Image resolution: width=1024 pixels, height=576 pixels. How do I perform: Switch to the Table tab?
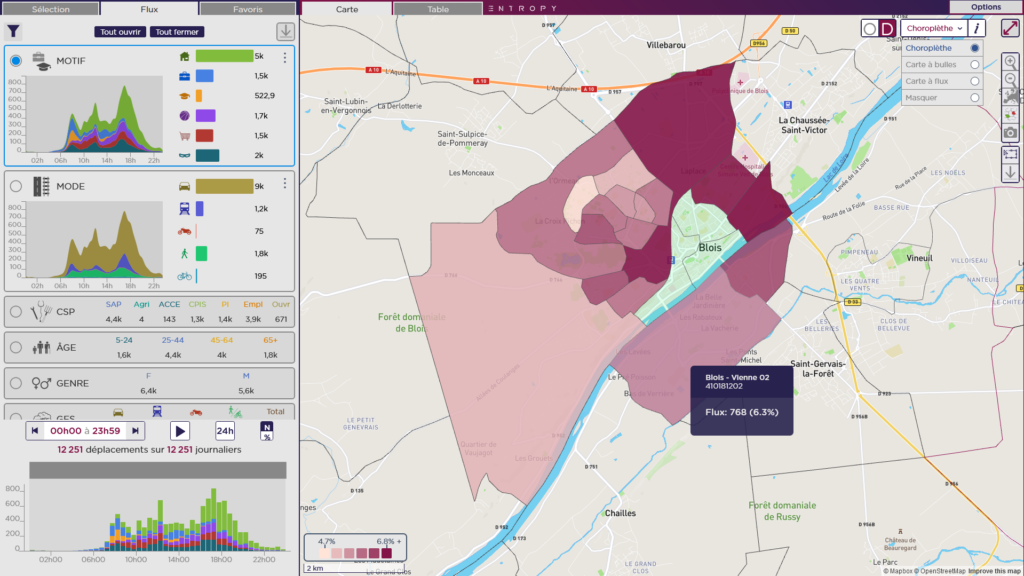pos(438,8)
